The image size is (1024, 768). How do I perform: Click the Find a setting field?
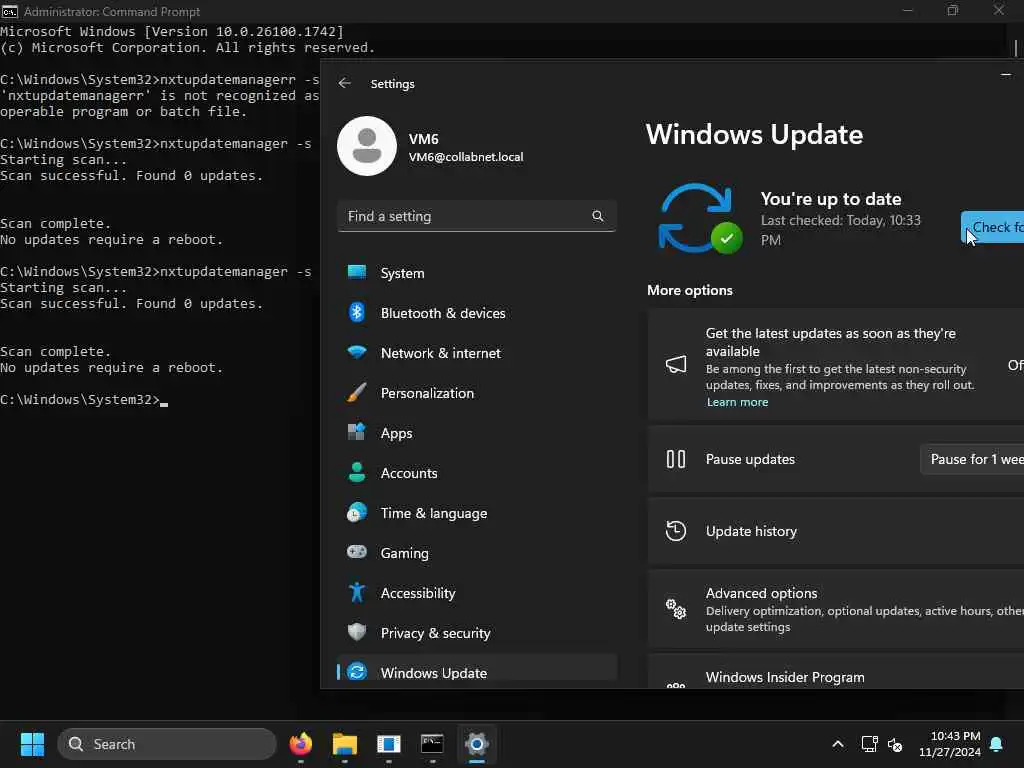477,216
